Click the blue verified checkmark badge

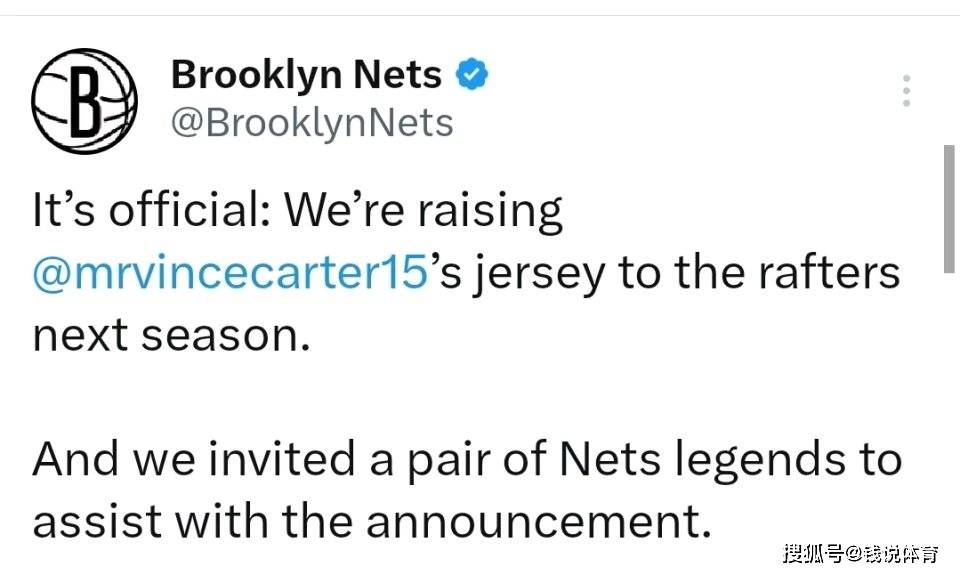(471, 74)
